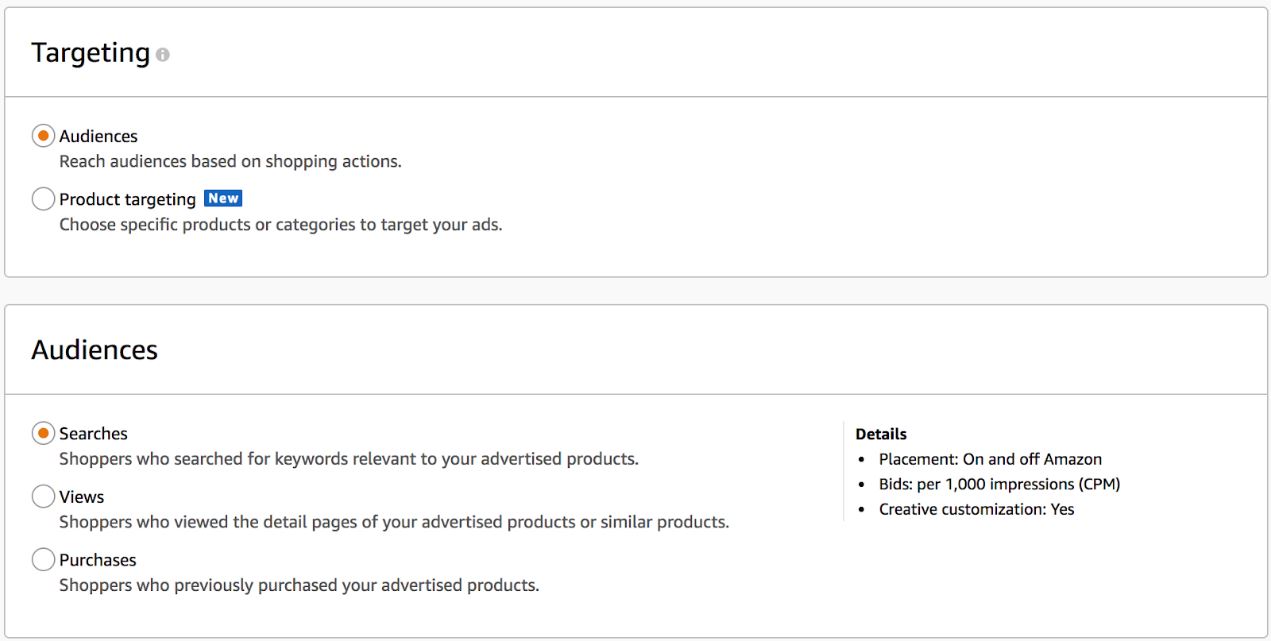Click 'Shoppers who viewed the detail pages' description
The image size is (1271, 641).
coord(394,522)
